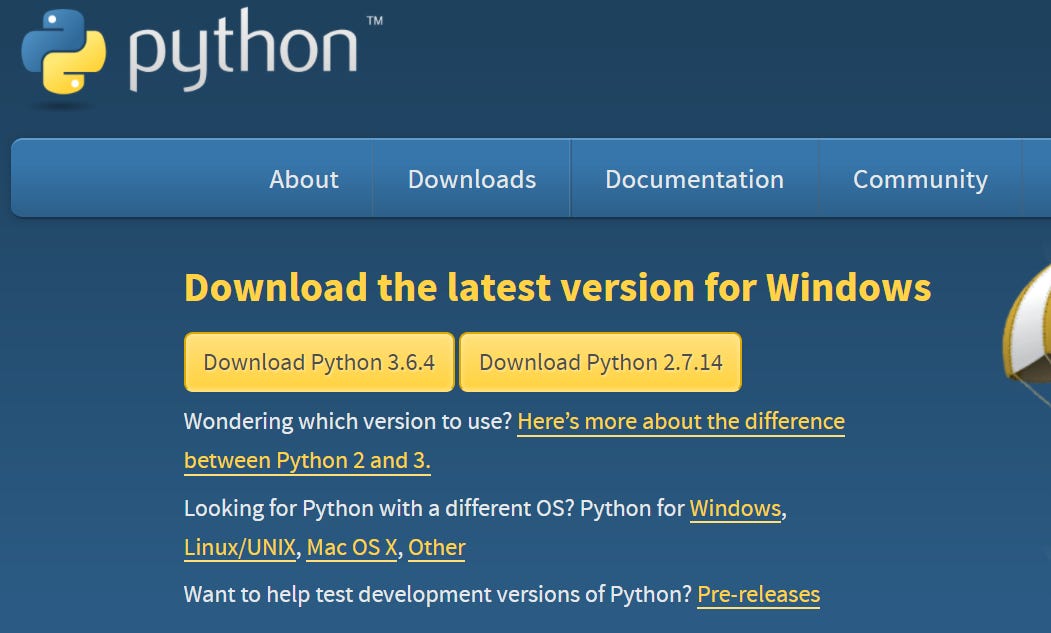This screenshot has height=633, width=1051.
Task: Open the About menu
Action: coord(303,179)
